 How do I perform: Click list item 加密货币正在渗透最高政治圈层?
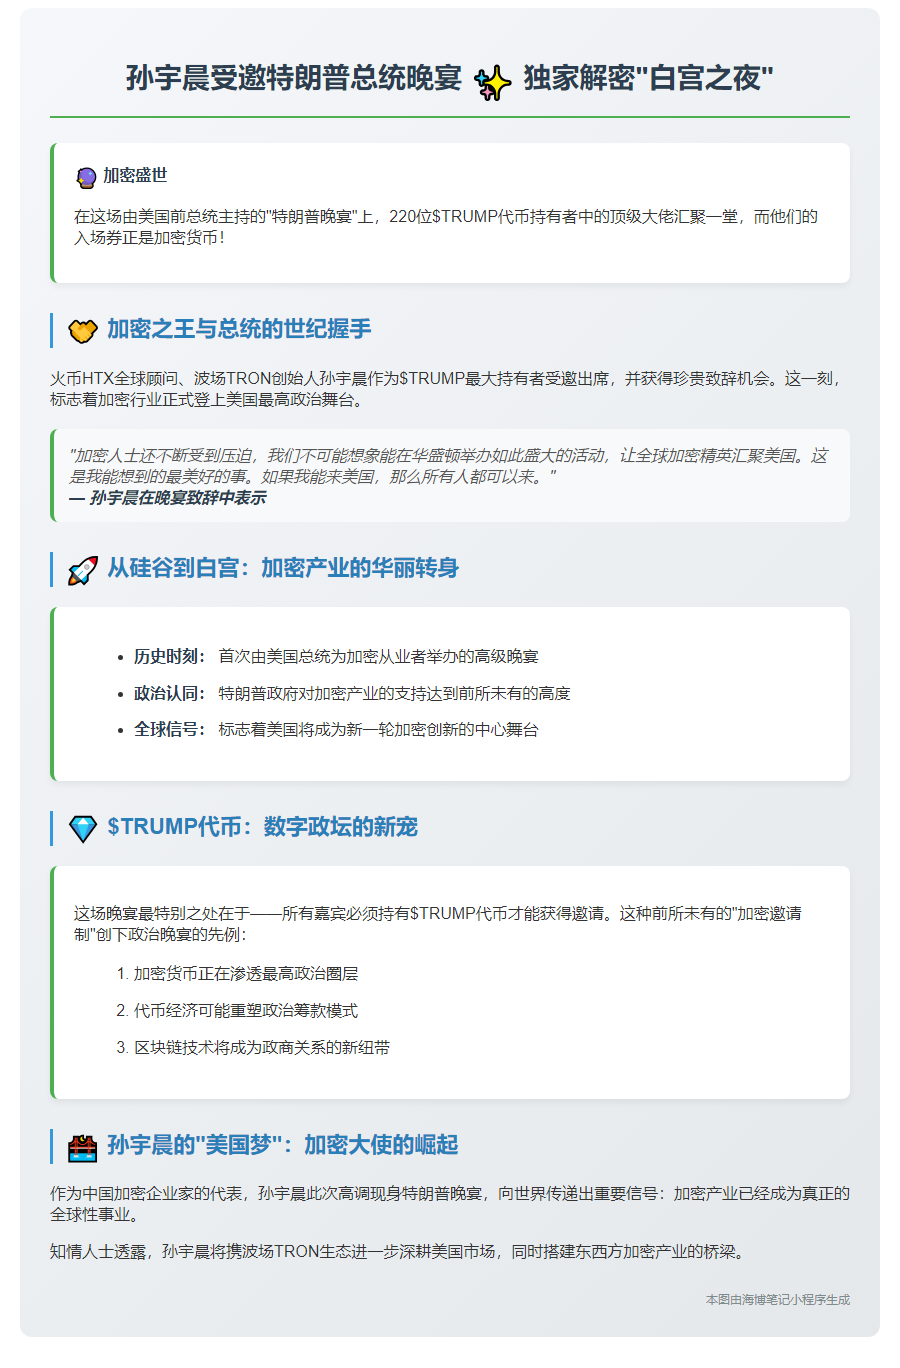246,974
